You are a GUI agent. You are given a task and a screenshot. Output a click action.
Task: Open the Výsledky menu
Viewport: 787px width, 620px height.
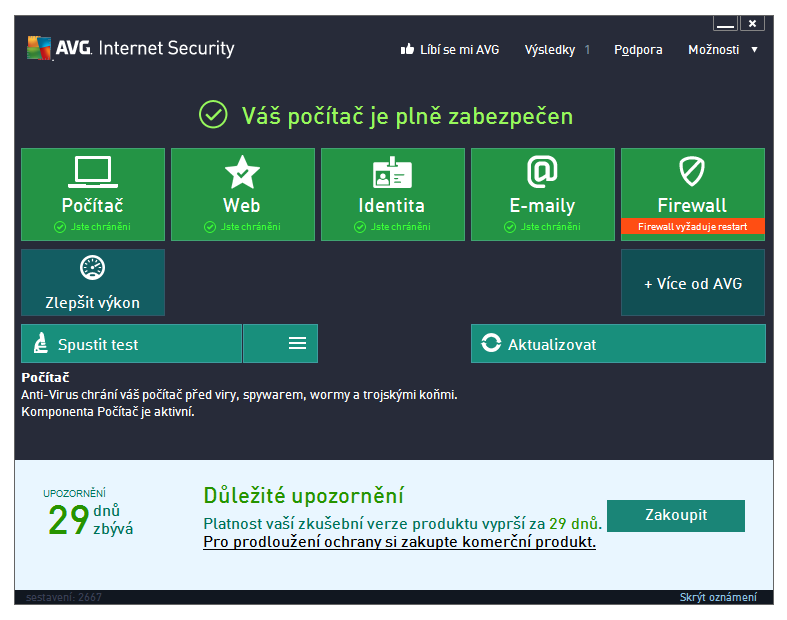click(550, 50)
